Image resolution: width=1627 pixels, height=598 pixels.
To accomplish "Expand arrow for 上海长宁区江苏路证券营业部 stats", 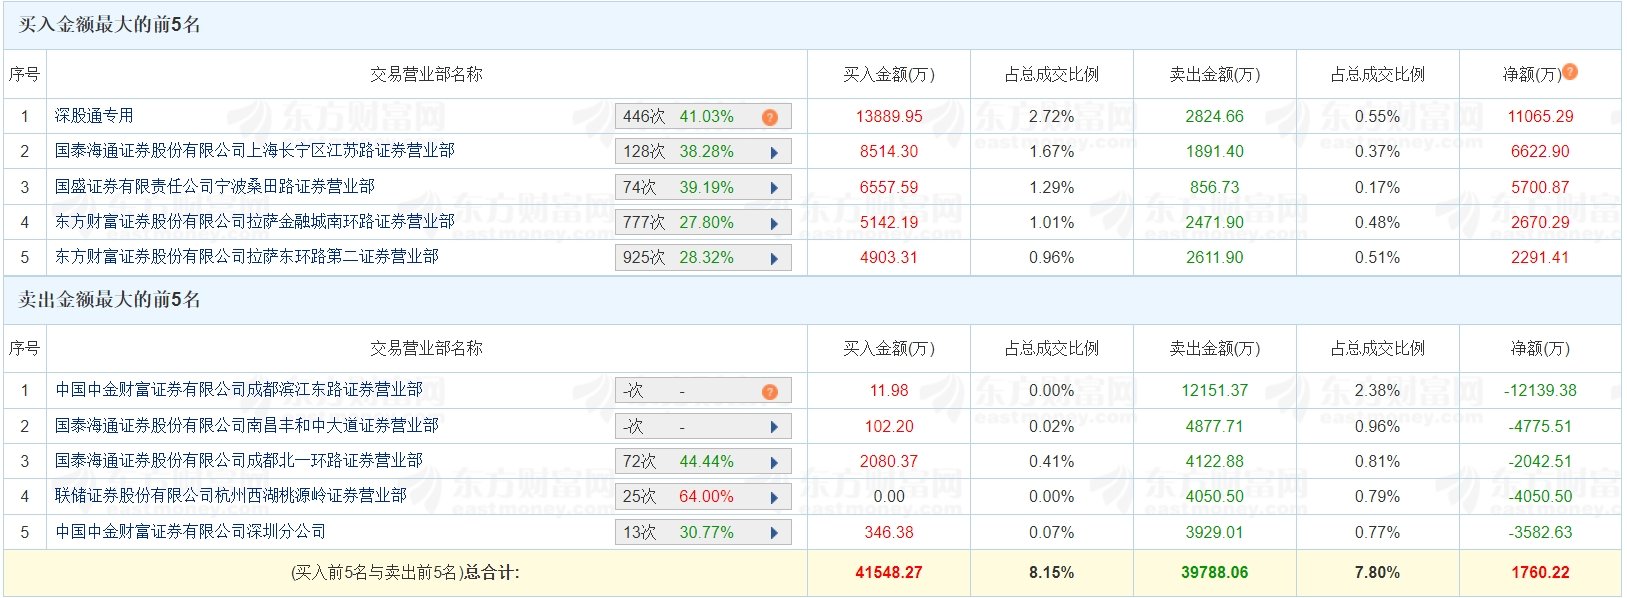I will click(x=774, y=153).
